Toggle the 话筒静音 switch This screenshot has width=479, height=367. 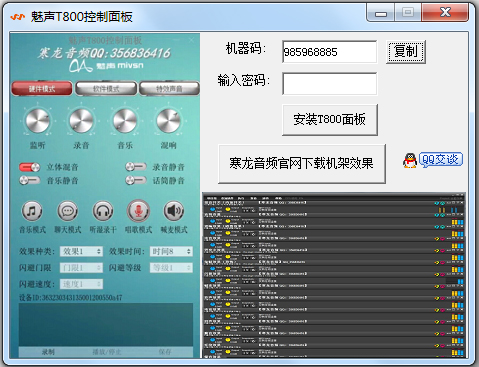tap(136, 180)
